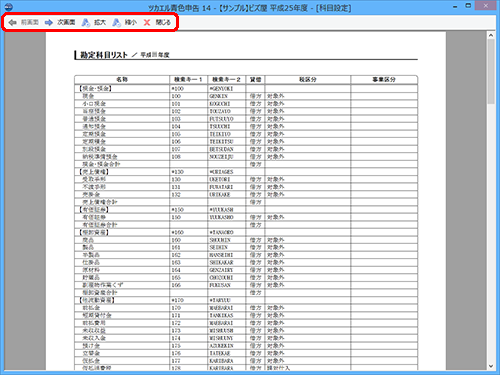Click the 勘定科目リスト page heading
The height and width of the screenshot is (375, 500).
[104, 55]
